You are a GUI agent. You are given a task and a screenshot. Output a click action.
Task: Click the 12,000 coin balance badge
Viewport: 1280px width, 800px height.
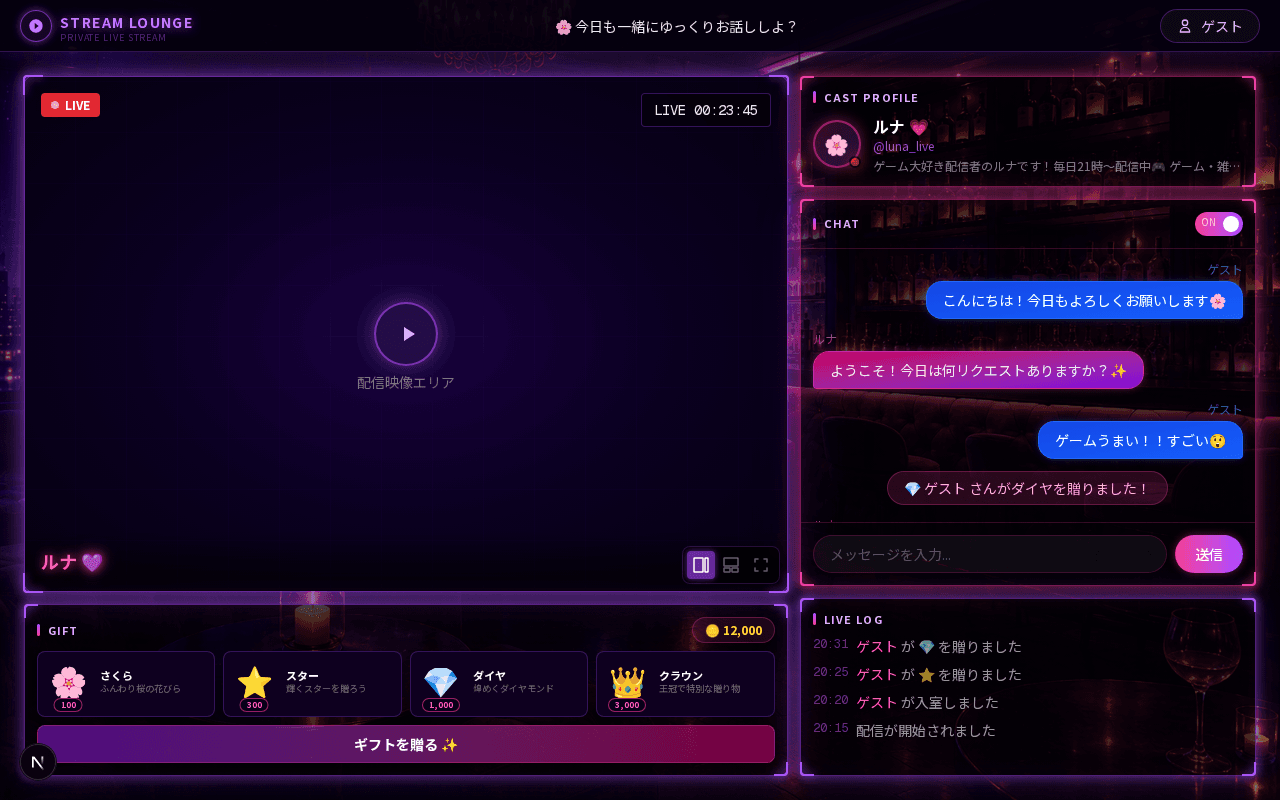(x=733, y=630)
